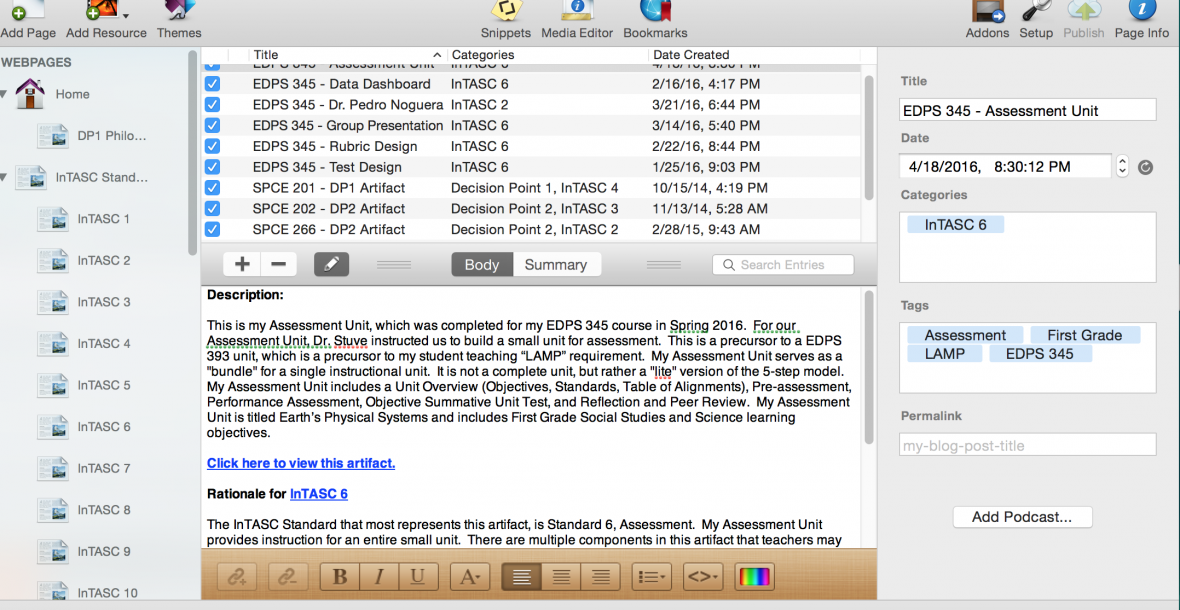Screen dimensions: 1180x610
Task: Click the Add Podcast button
Action: tap(1022, 517)
